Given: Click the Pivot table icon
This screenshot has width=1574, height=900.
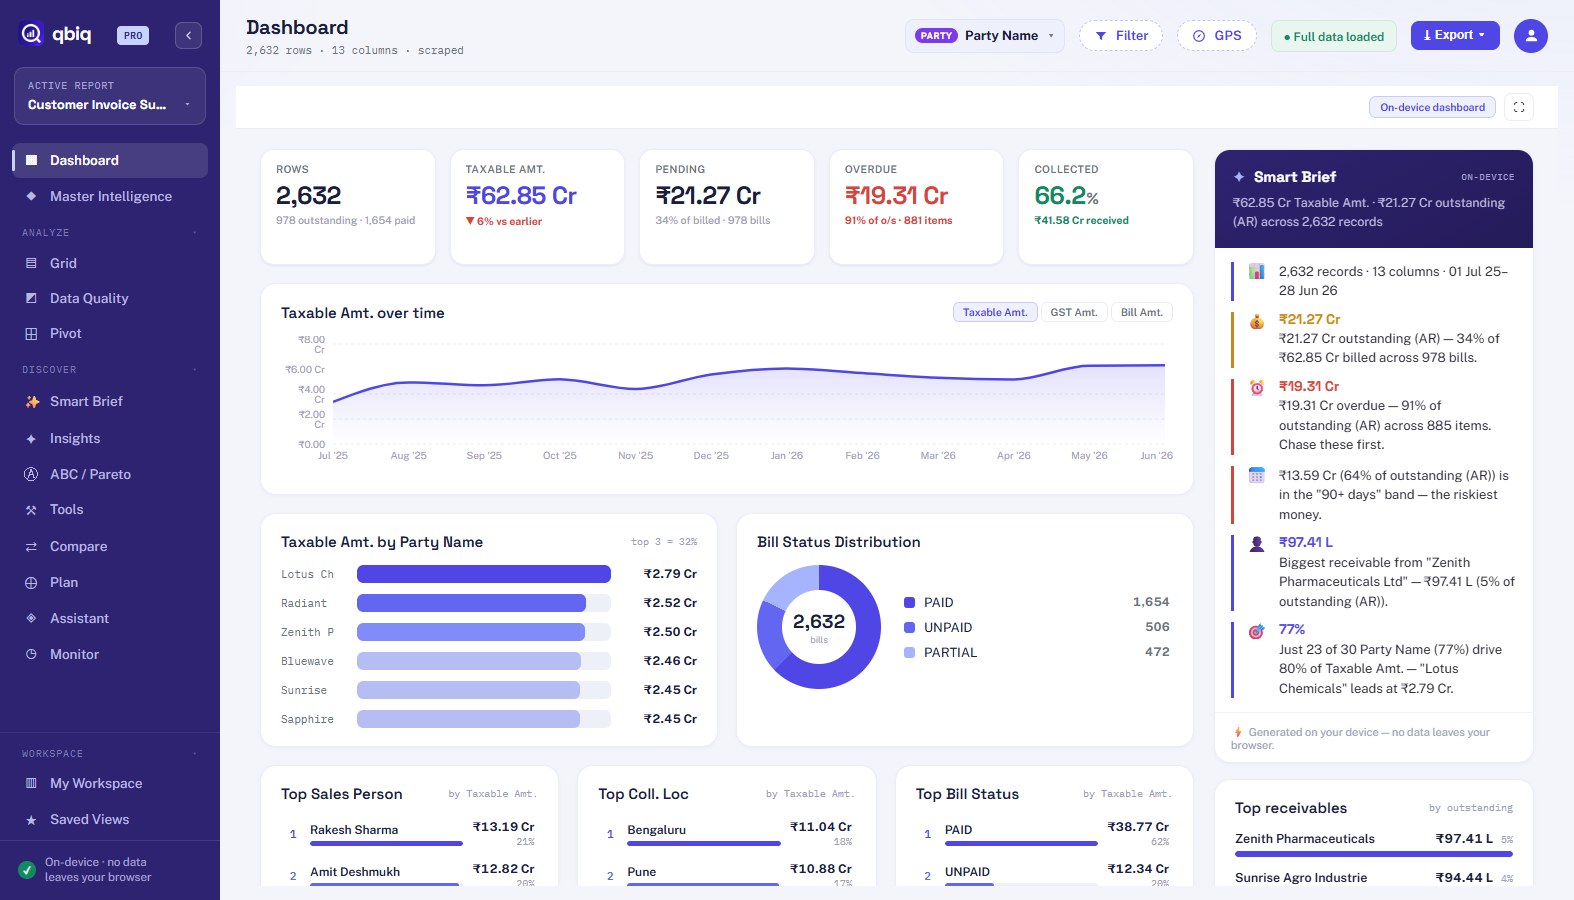Looking at the screenshot, I should coord(31,333).
